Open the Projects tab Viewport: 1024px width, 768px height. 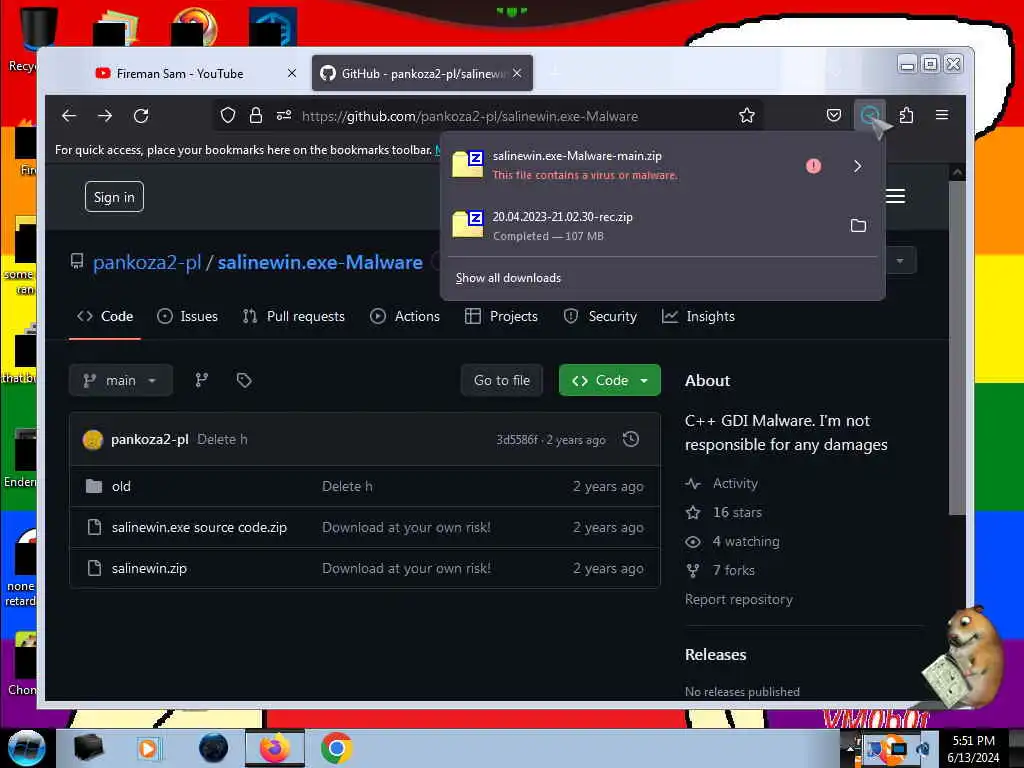click(x=501, y=317)
